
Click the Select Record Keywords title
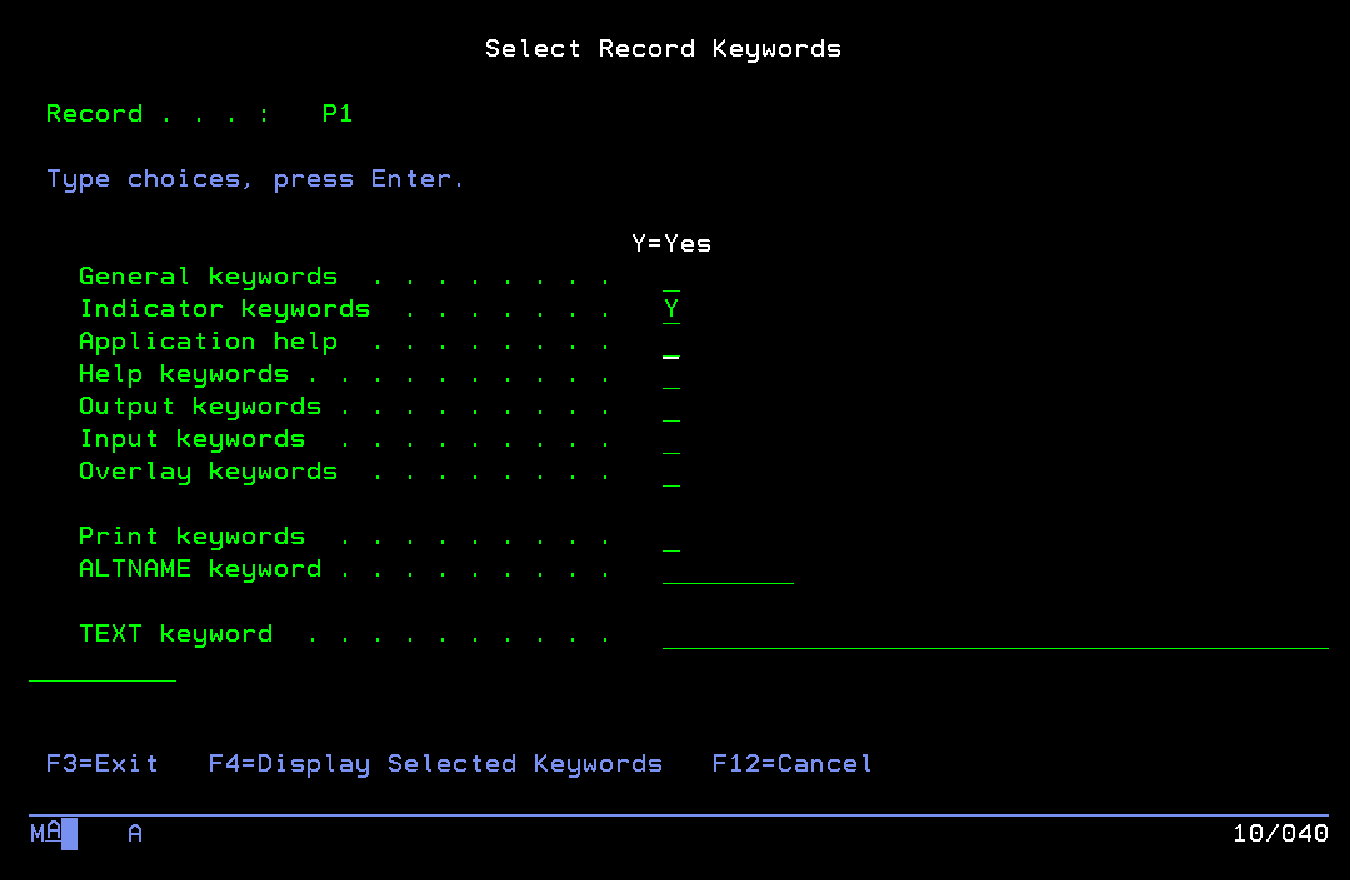662,49
